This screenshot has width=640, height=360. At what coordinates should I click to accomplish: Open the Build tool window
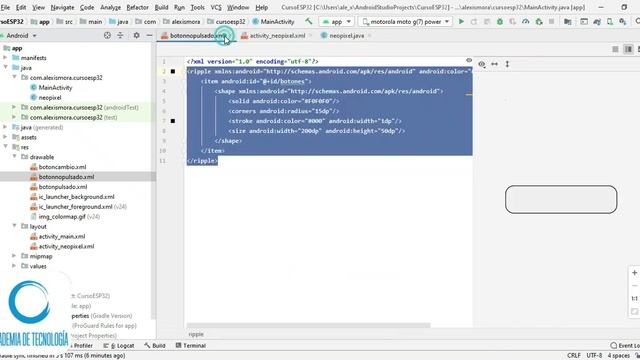(155, 345)
